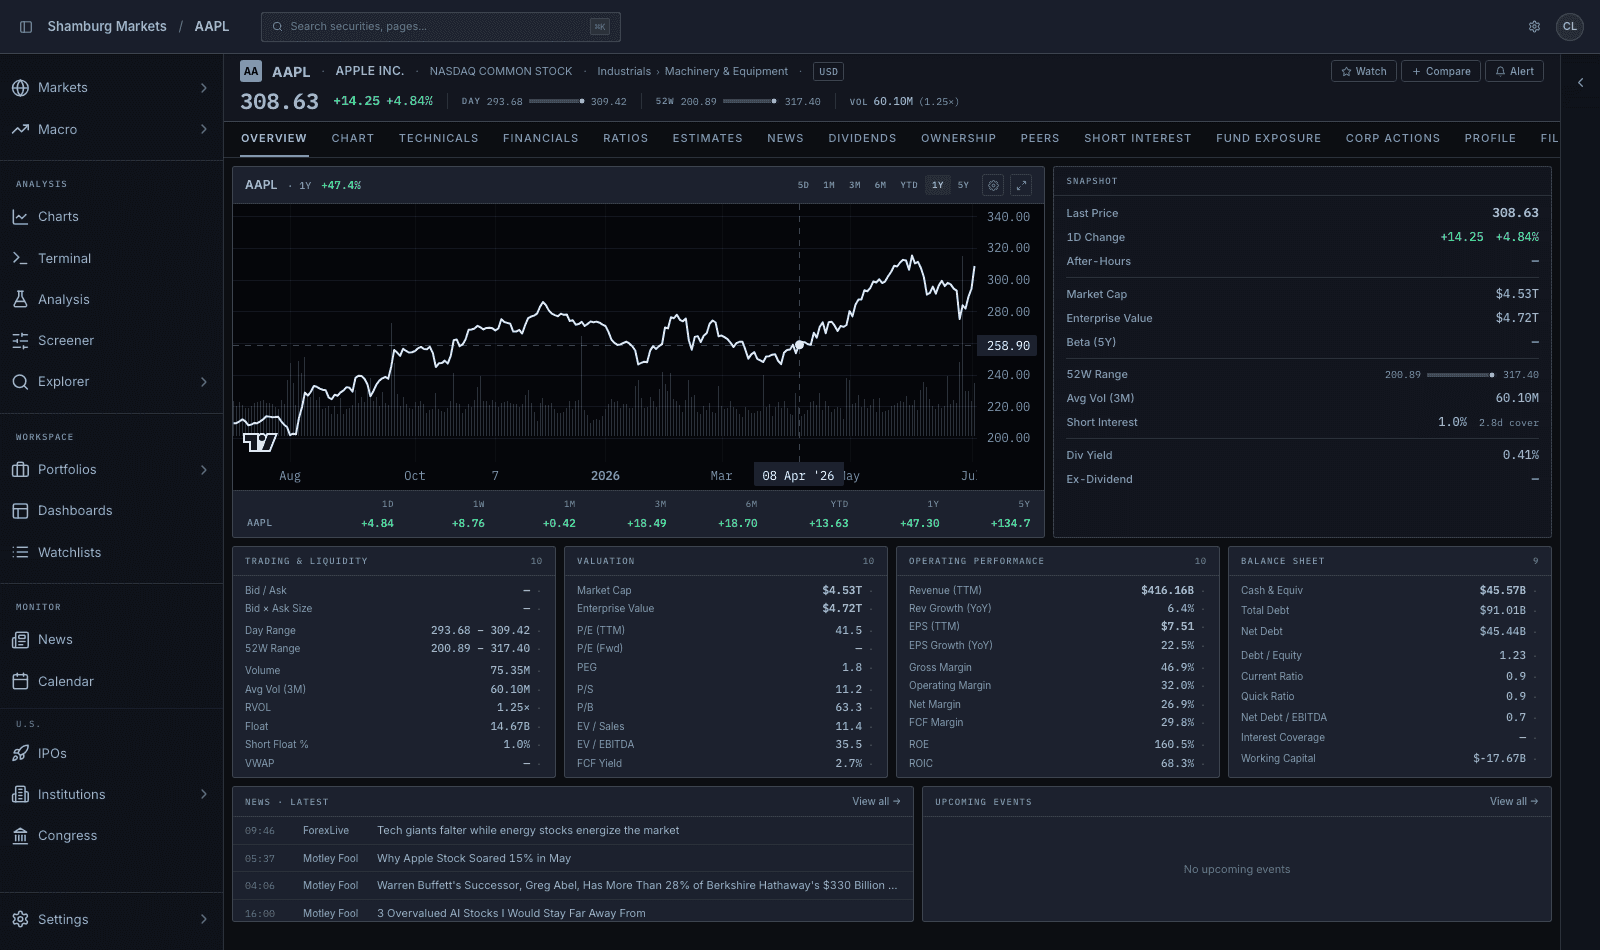This screenshot has width=1600, height=950.
Task: Open ForexLive tech giants headline
Action: pyautogui.click(x=528, y=830)
